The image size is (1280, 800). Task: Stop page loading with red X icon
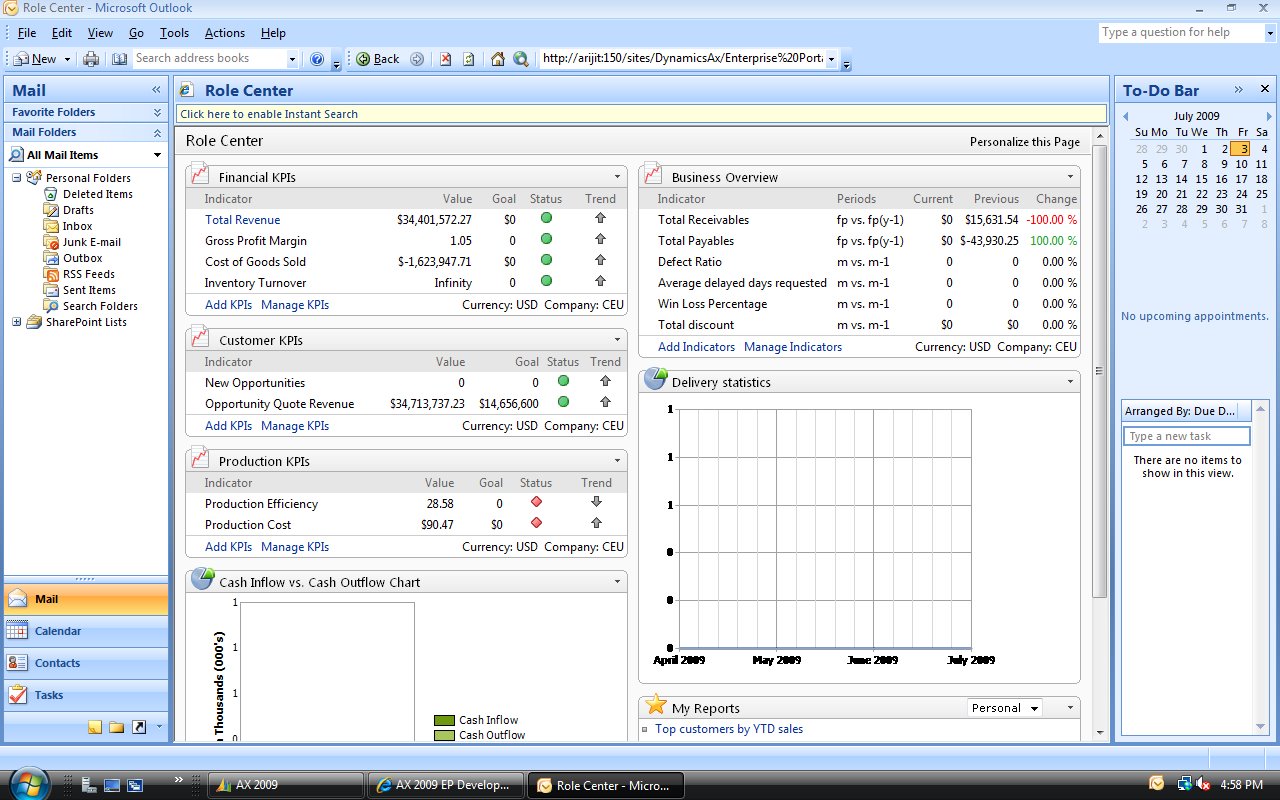[x=446, y=59]
